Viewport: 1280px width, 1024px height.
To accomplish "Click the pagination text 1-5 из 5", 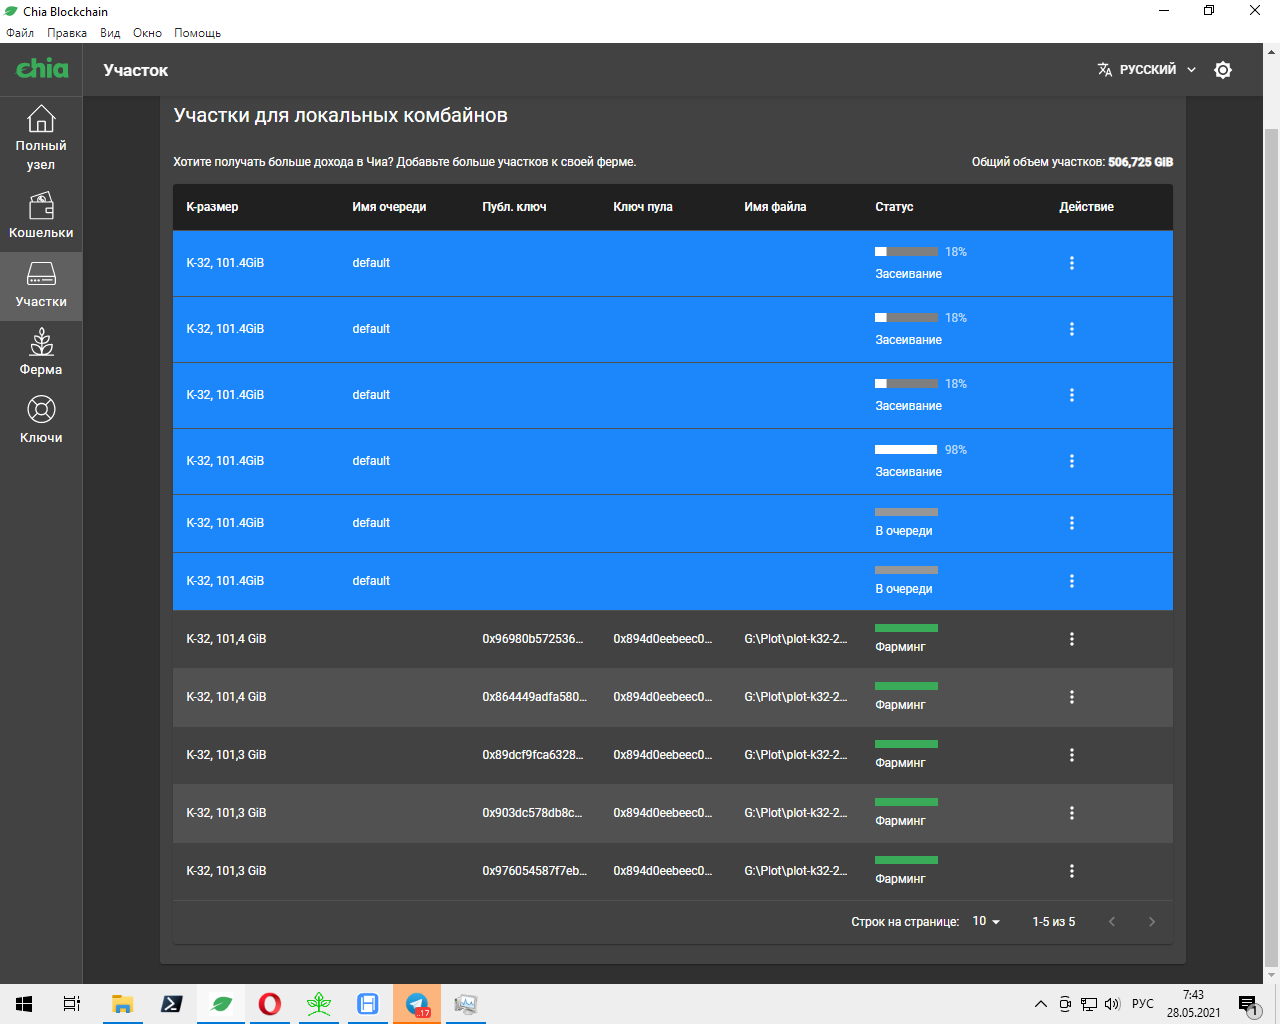I will pos(1054,922).
